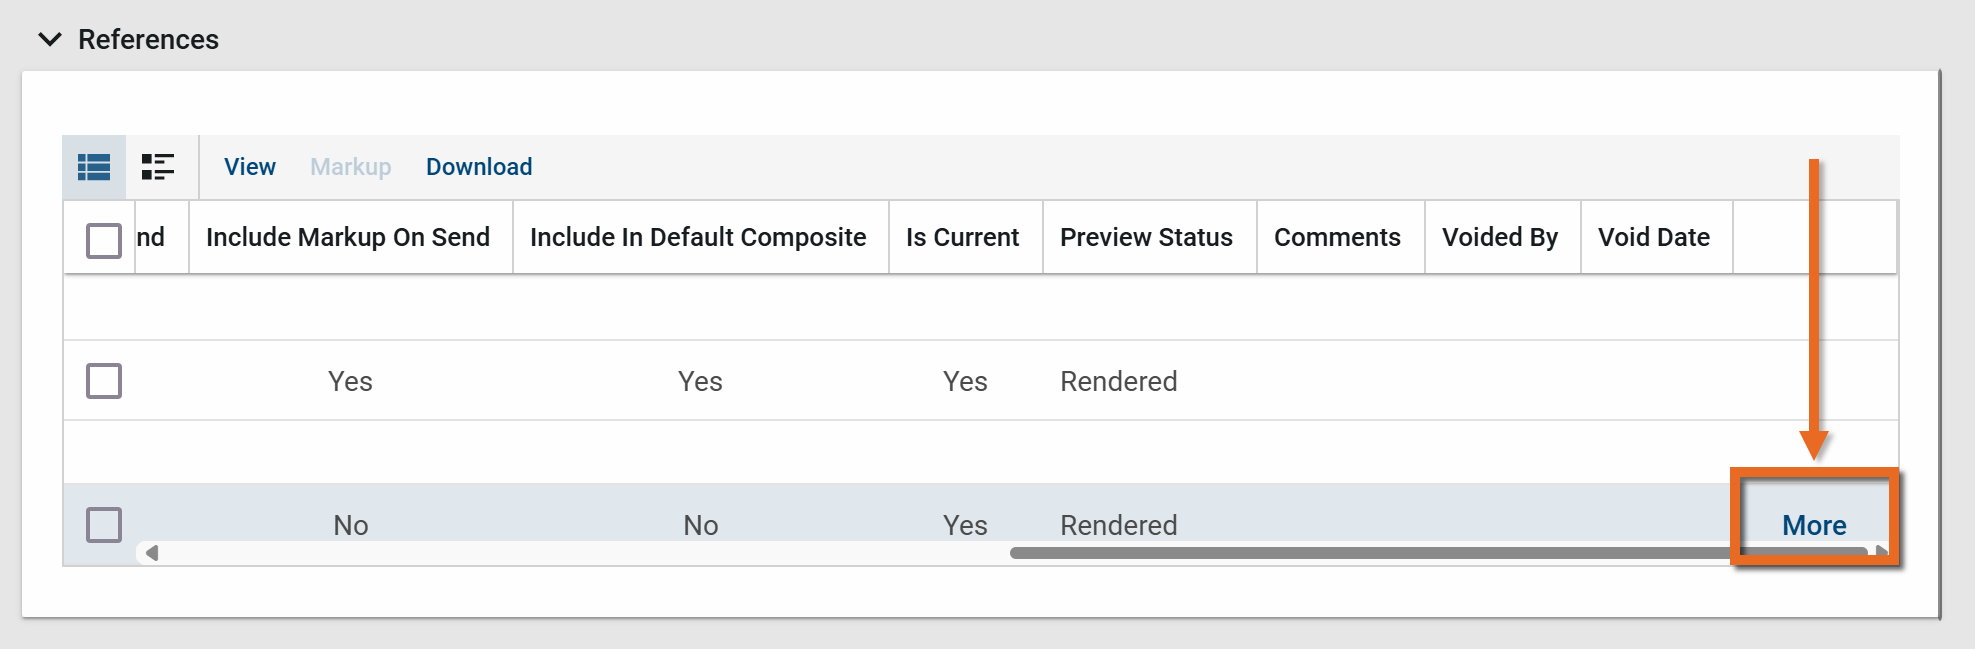Viewport: 1975px width, 649px height.
Task: Click the Void Date column header
Action: coord(1654,237)
